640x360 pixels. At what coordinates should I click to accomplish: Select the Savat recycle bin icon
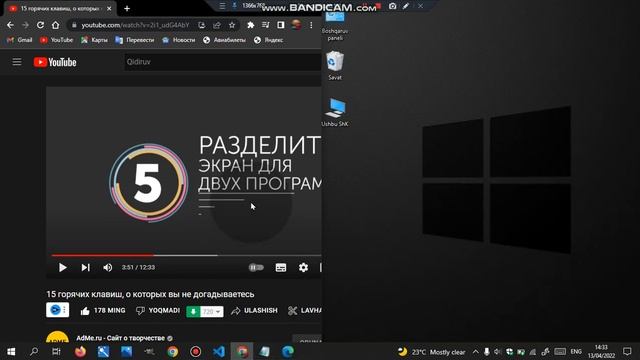pos(335,66)
